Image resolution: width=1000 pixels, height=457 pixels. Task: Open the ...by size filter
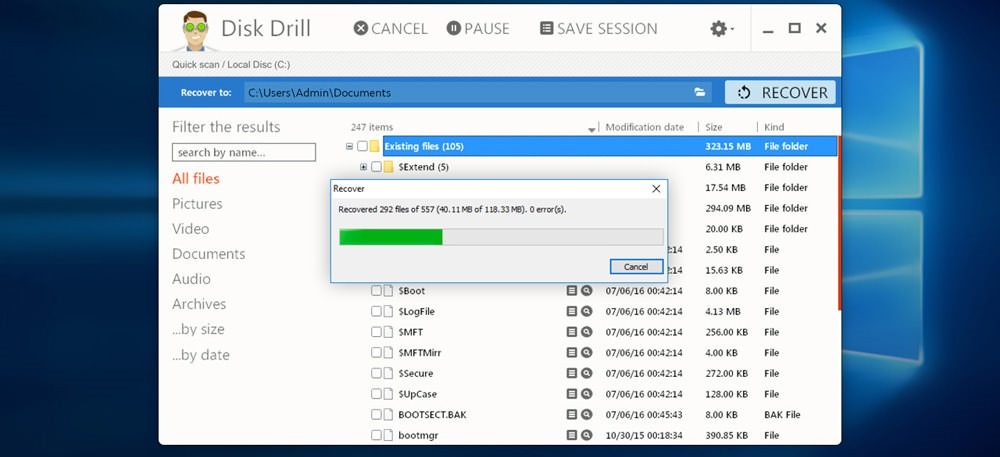coord(198,330)
